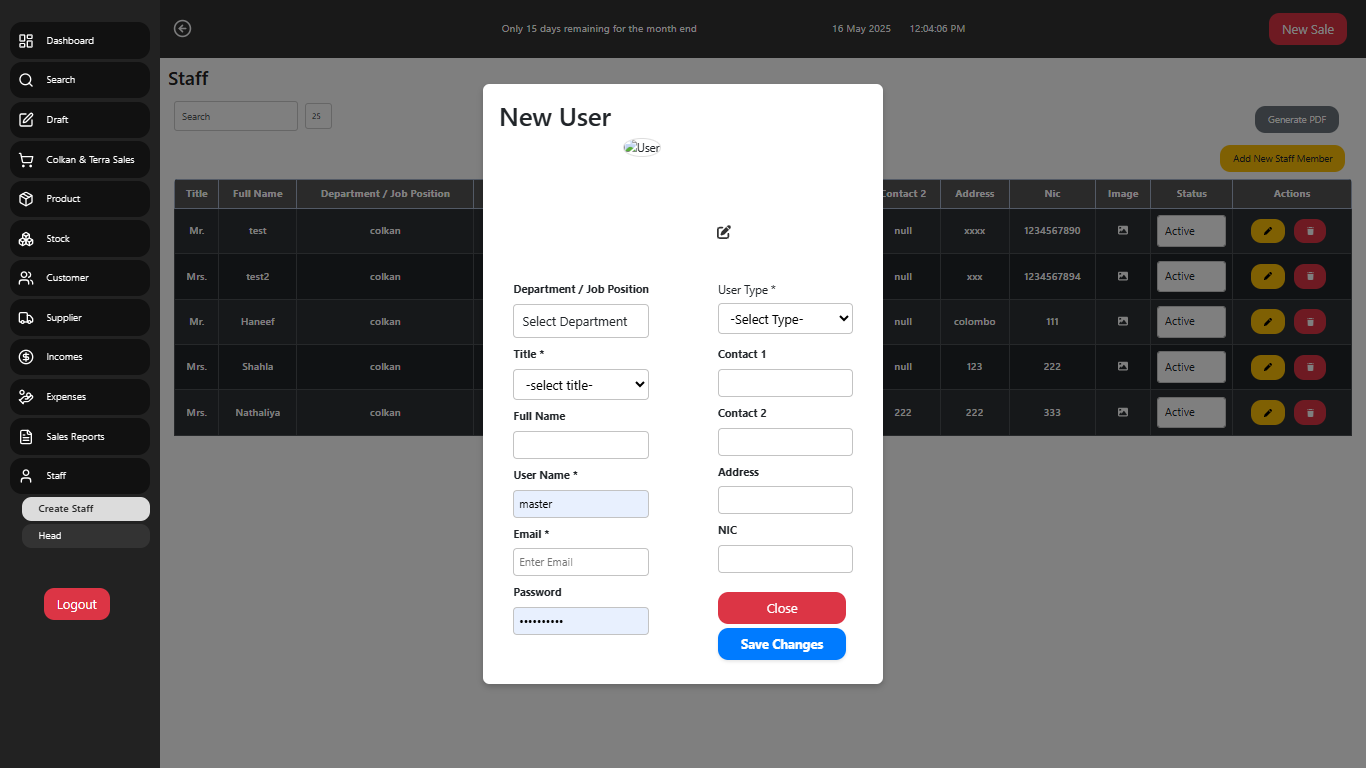Delete the Nathaliya row with trash icon
This screenshot has width=1366, height=768.
(1310, 412)
